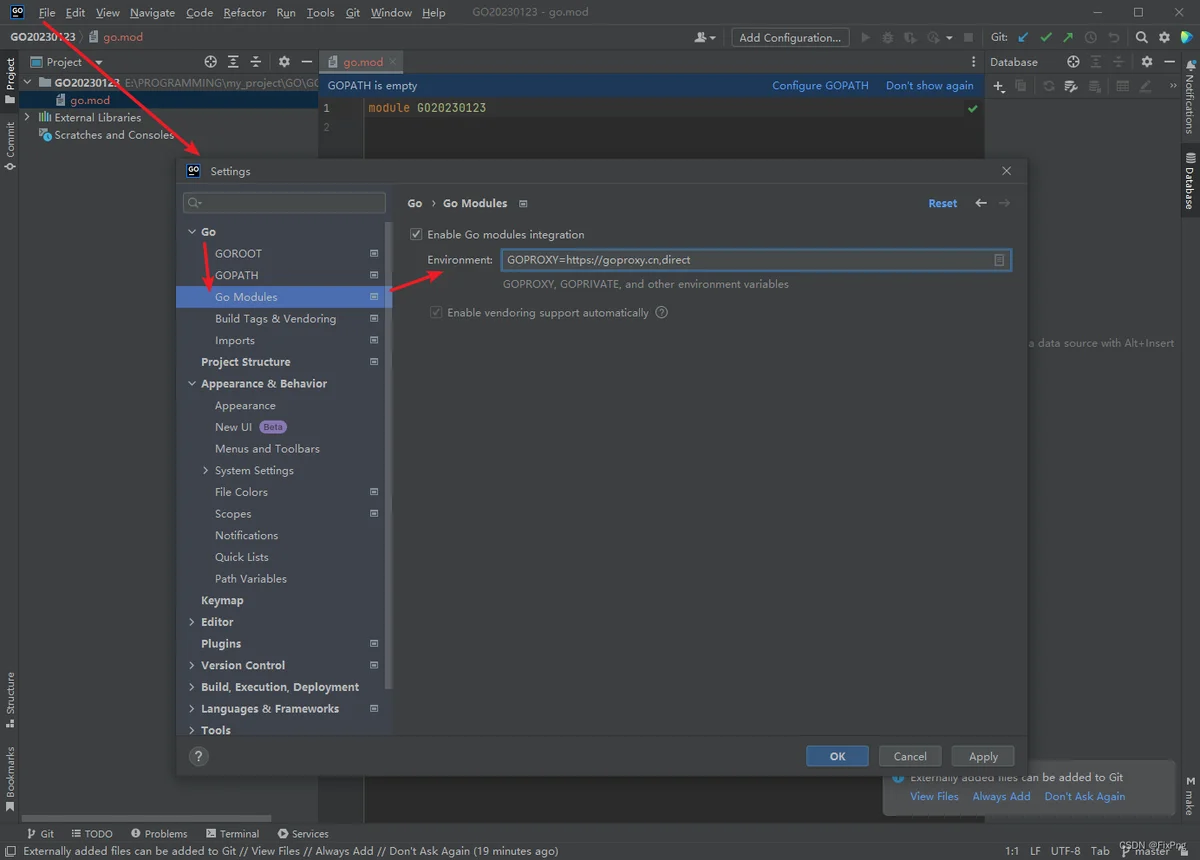This screenshot has height=860, width=1200.
Task: Open Search Everywhere magnifier icon
Action: [1142, 38]
